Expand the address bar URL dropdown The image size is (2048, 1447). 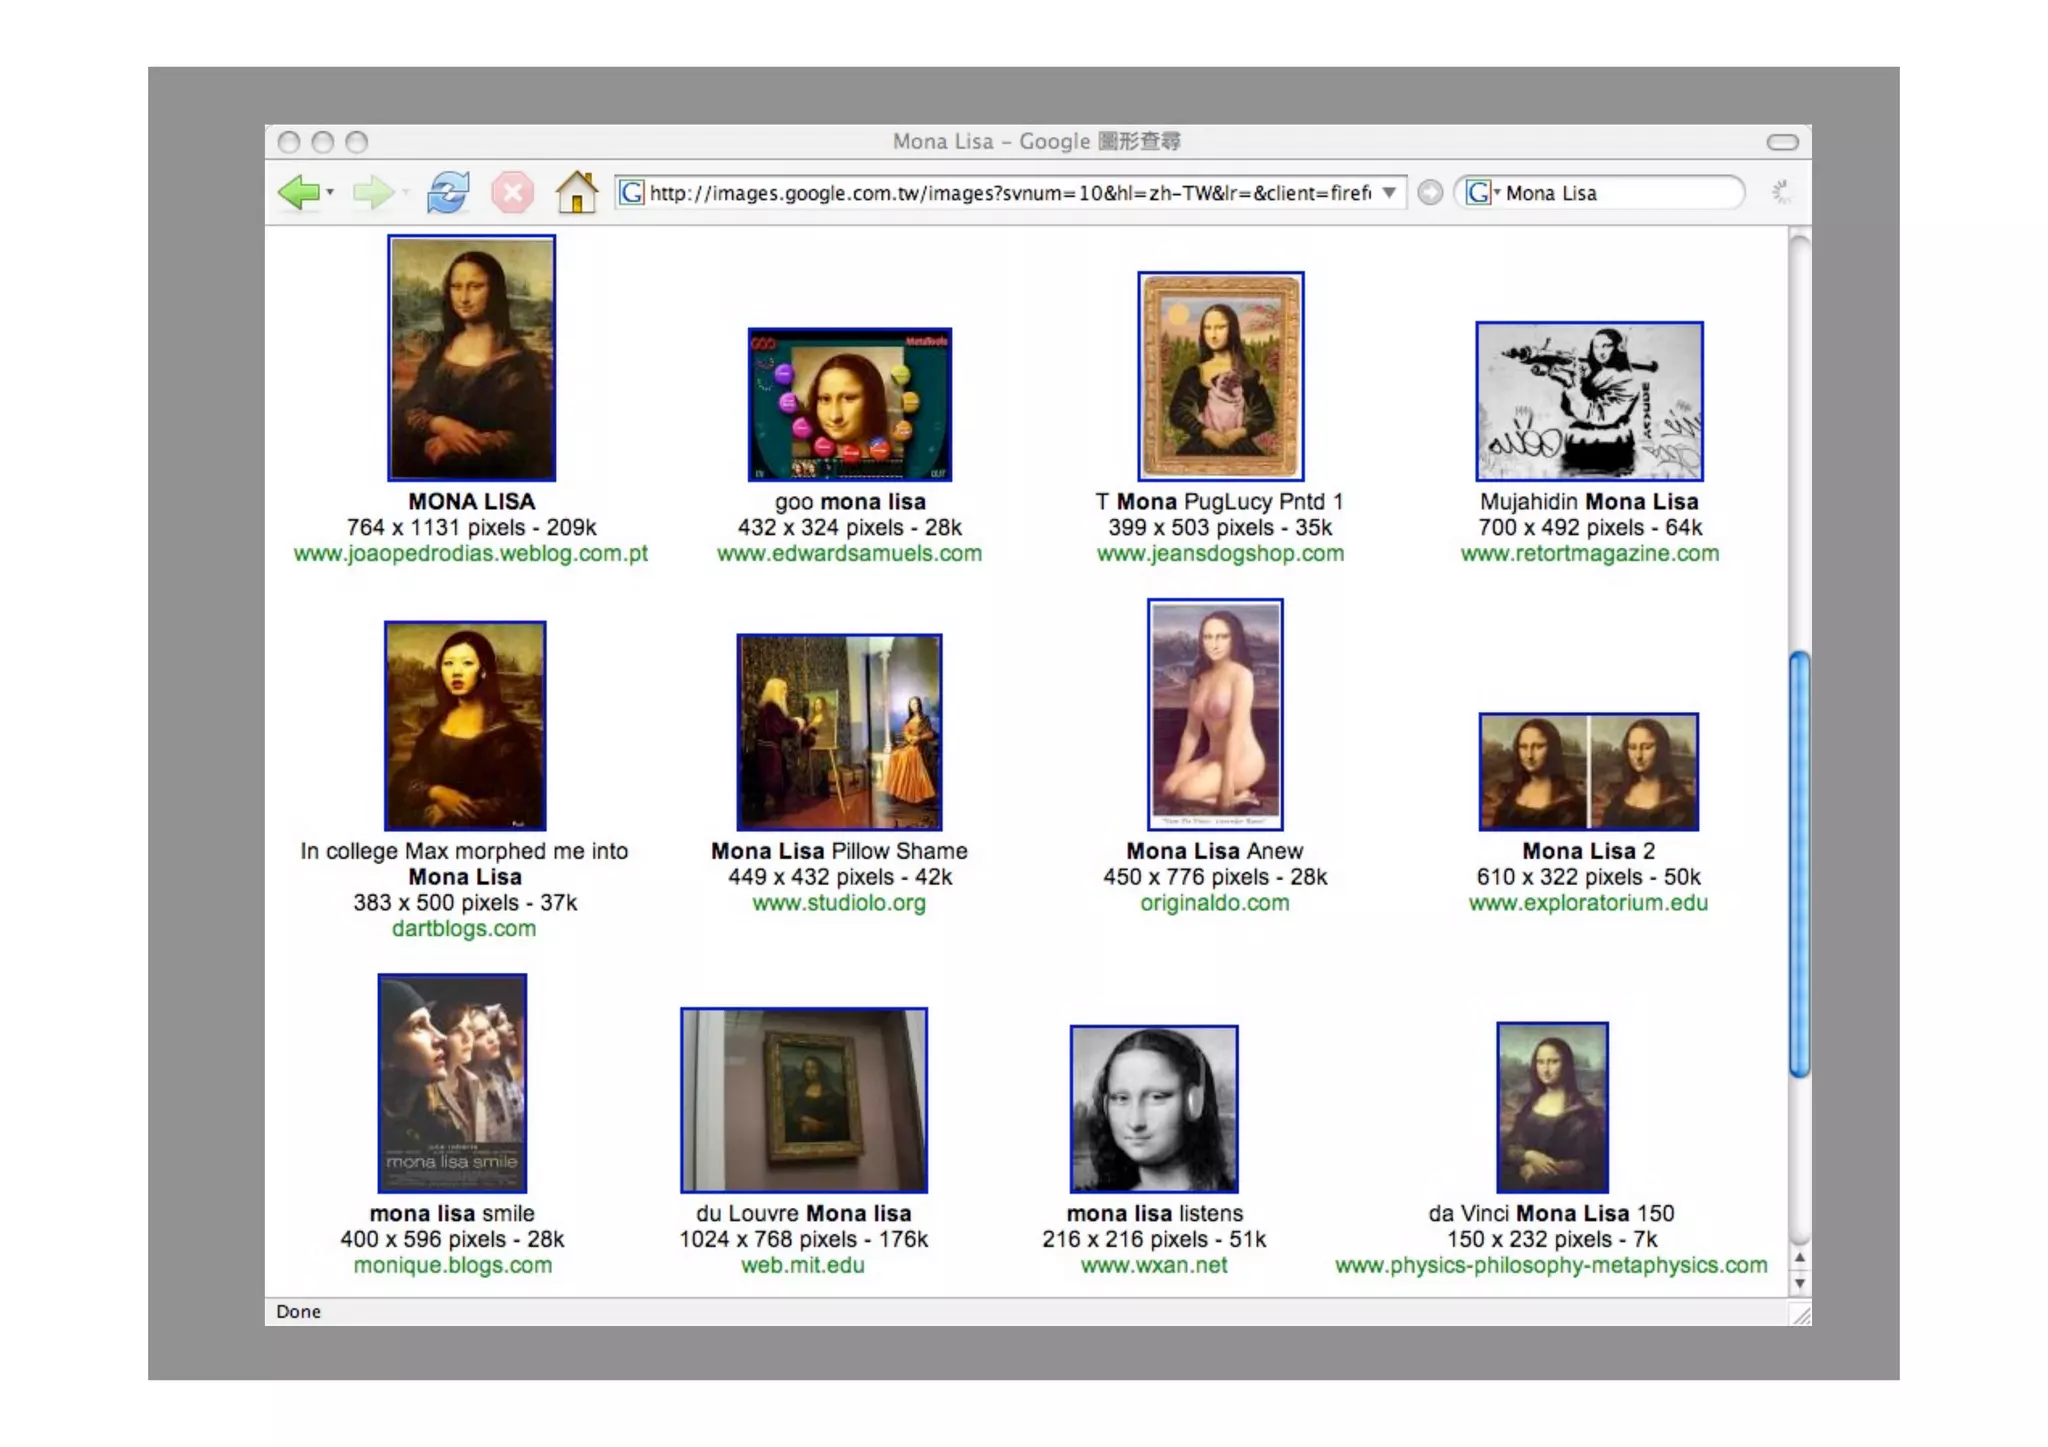1389,192
